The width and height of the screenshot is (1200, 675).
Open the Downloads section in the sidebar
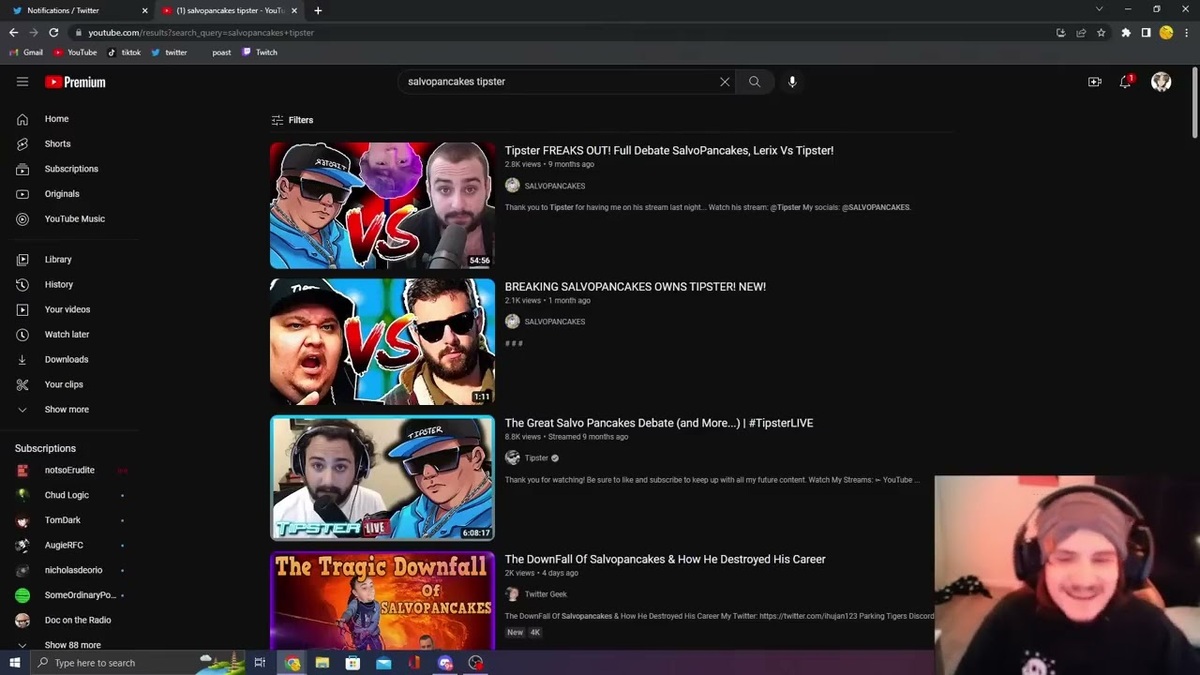coord(66,359)
